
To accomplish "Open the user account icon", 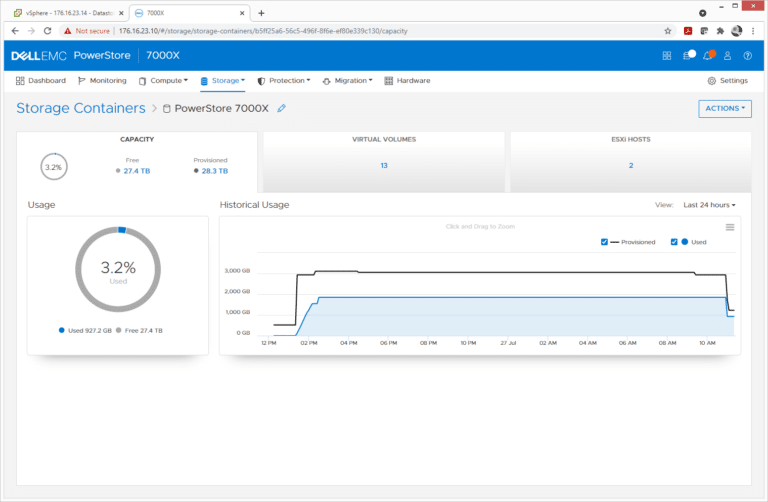I will point(727,56).
